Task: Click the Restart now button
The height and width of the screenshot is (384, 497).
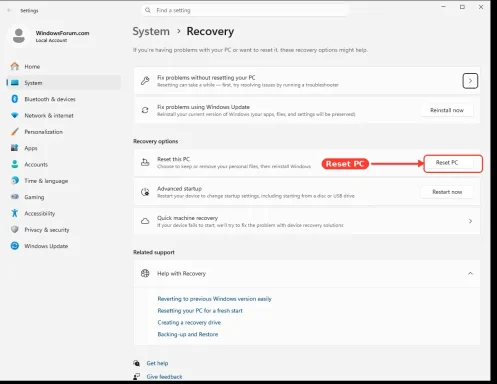Action: (x=447, y=192)
